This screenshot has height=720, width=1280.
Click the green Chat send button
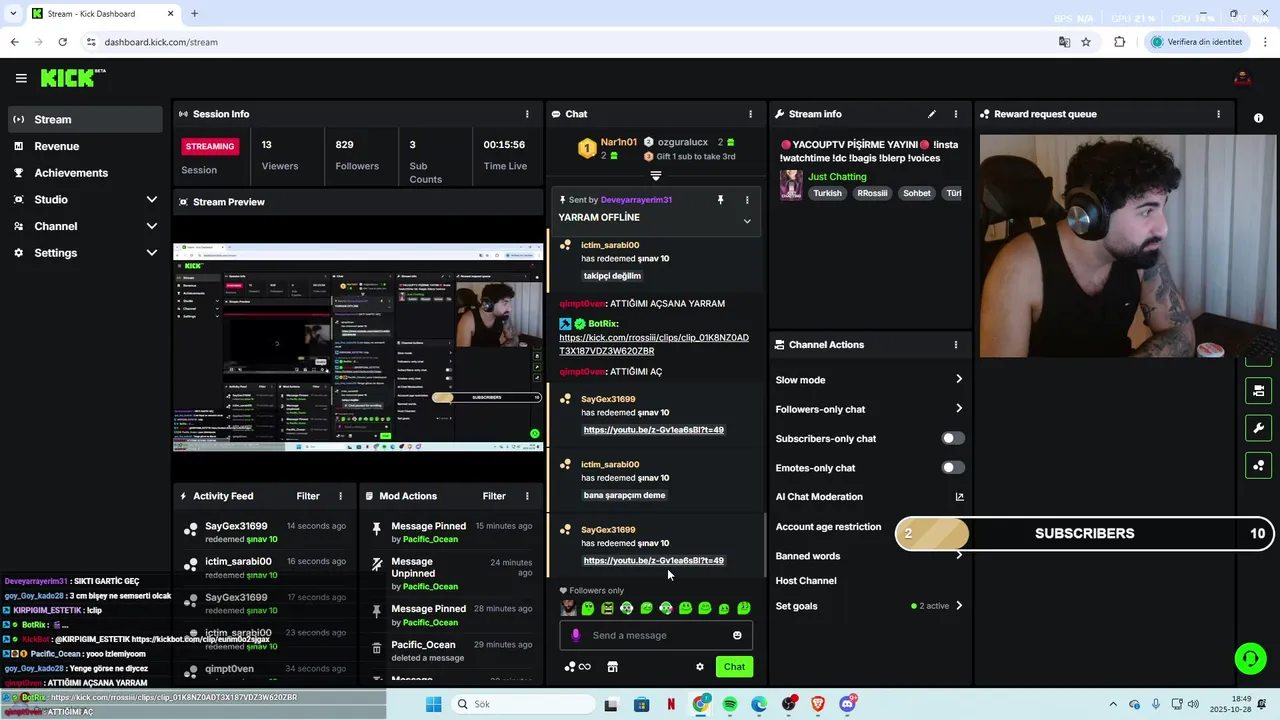[x=734, y=667]
